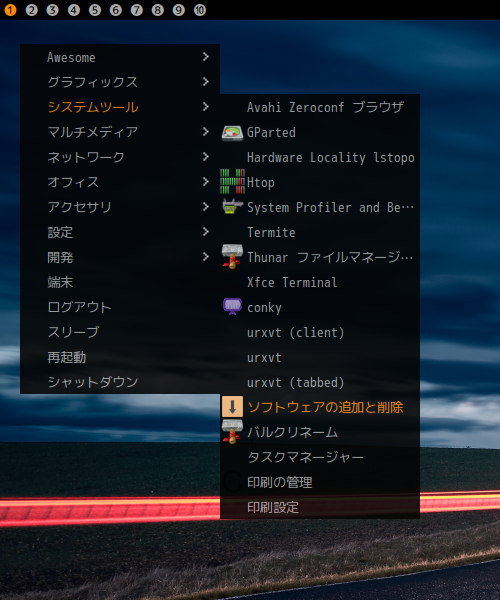Launch Hardware Locality lstopo
Viewport: 500px width, 600px height.
(x=320, y=157)
